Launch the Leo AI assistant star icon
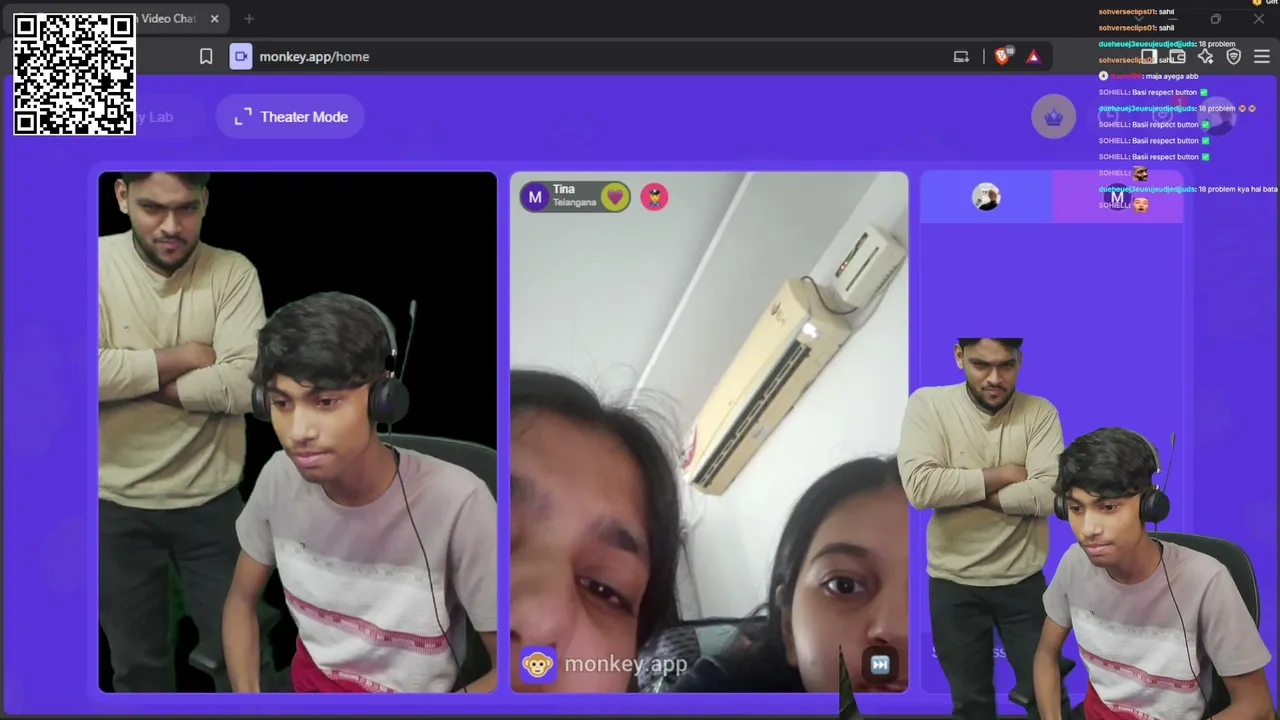 1205,57
